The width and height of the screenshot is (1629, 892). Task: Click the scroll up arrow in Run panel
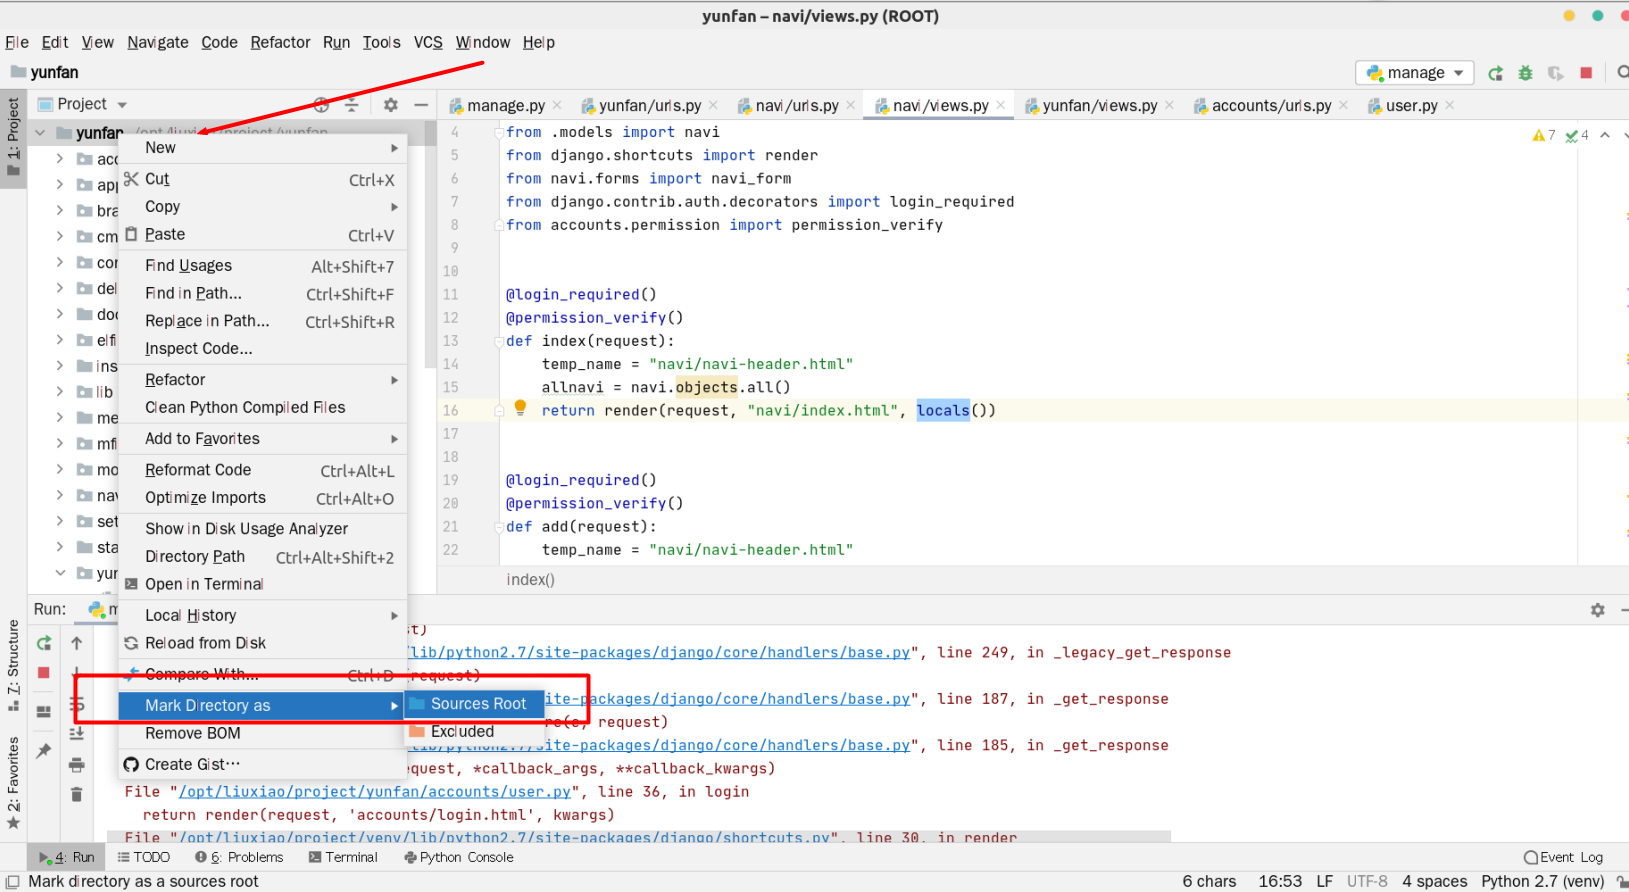[x=77, y=643]
